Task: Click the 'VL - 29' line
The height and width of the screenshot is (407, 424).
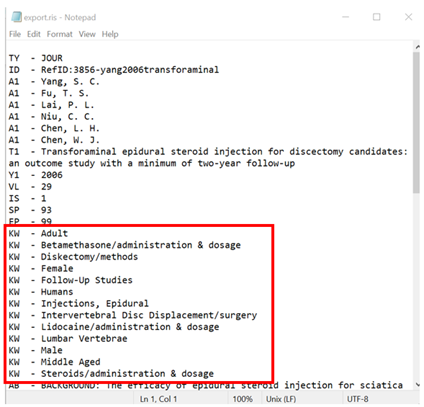Action: tap(30, 186)
